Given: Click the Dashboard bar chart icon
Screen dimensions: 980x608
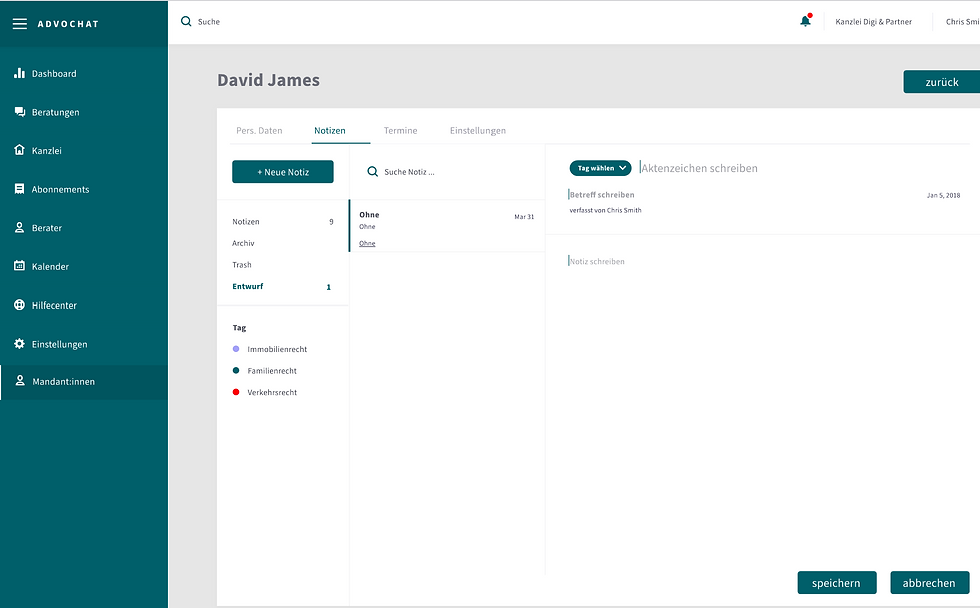Looking at the screenshot, I should [x=19, y=73].
